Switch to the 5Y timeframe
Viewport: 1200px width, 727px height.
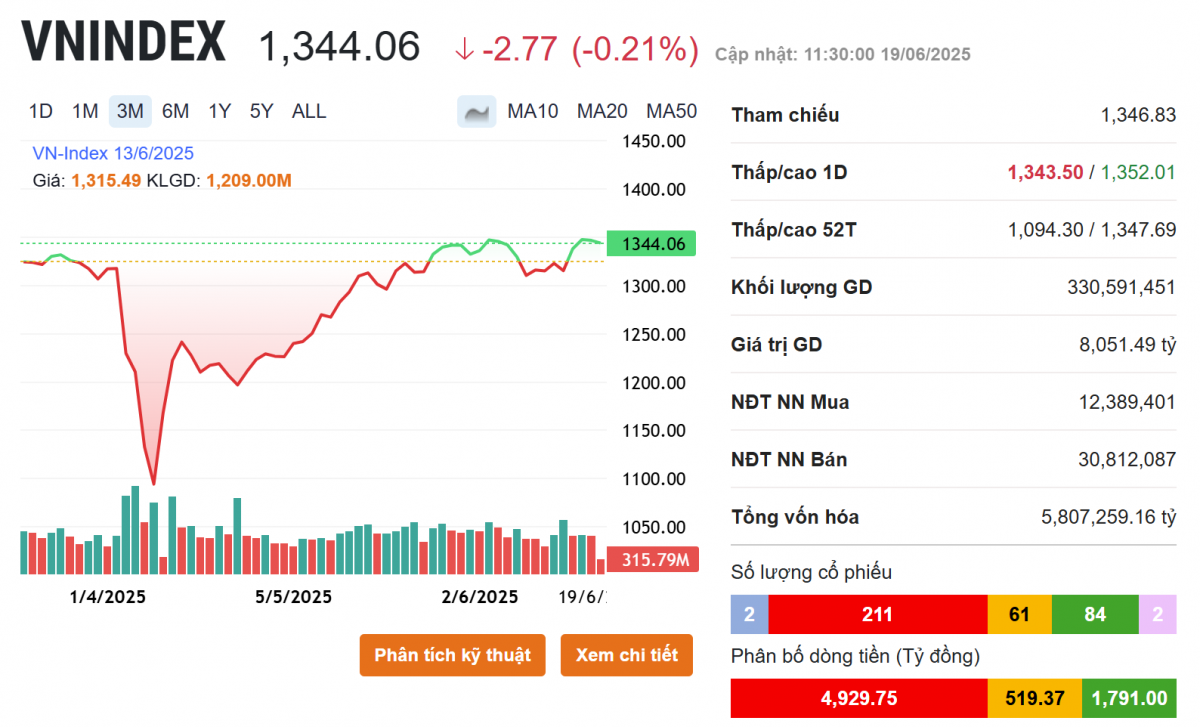point(262,112)
